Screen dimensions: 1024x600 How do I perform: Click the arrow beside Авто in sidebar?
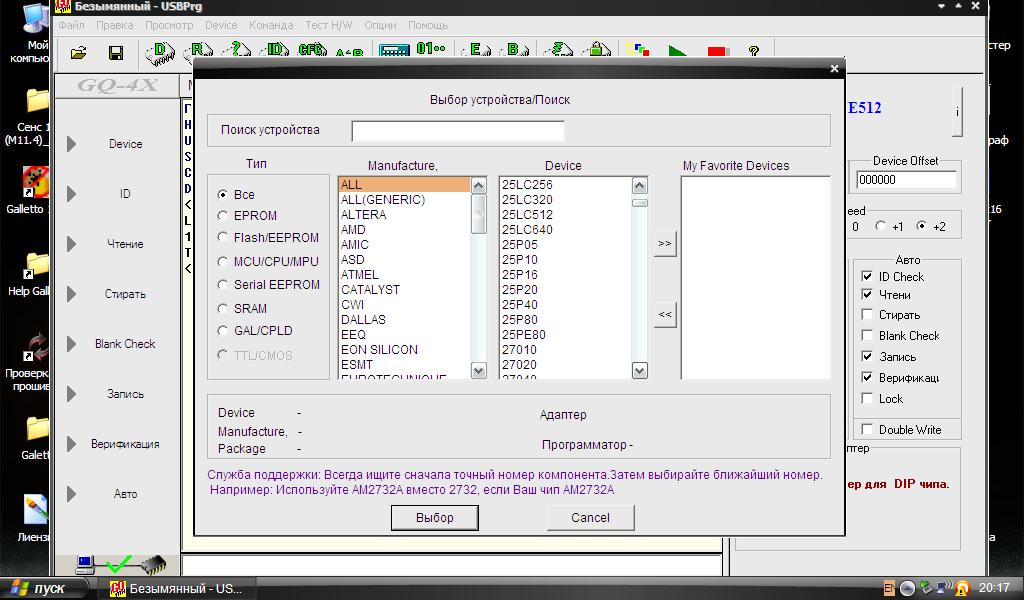pyautogui.click(x=71, y=494)
